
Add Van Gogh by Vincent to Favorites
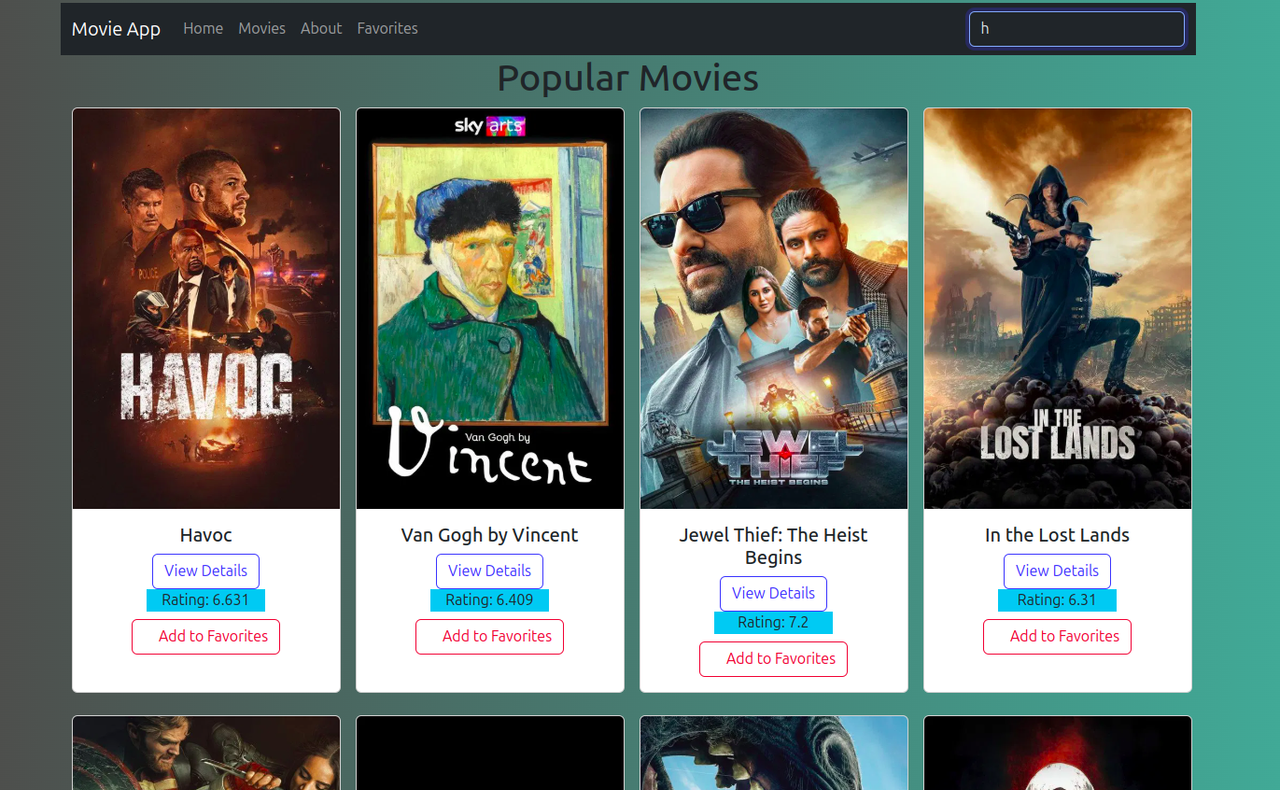pyautogui.click(x=490, y=637)
